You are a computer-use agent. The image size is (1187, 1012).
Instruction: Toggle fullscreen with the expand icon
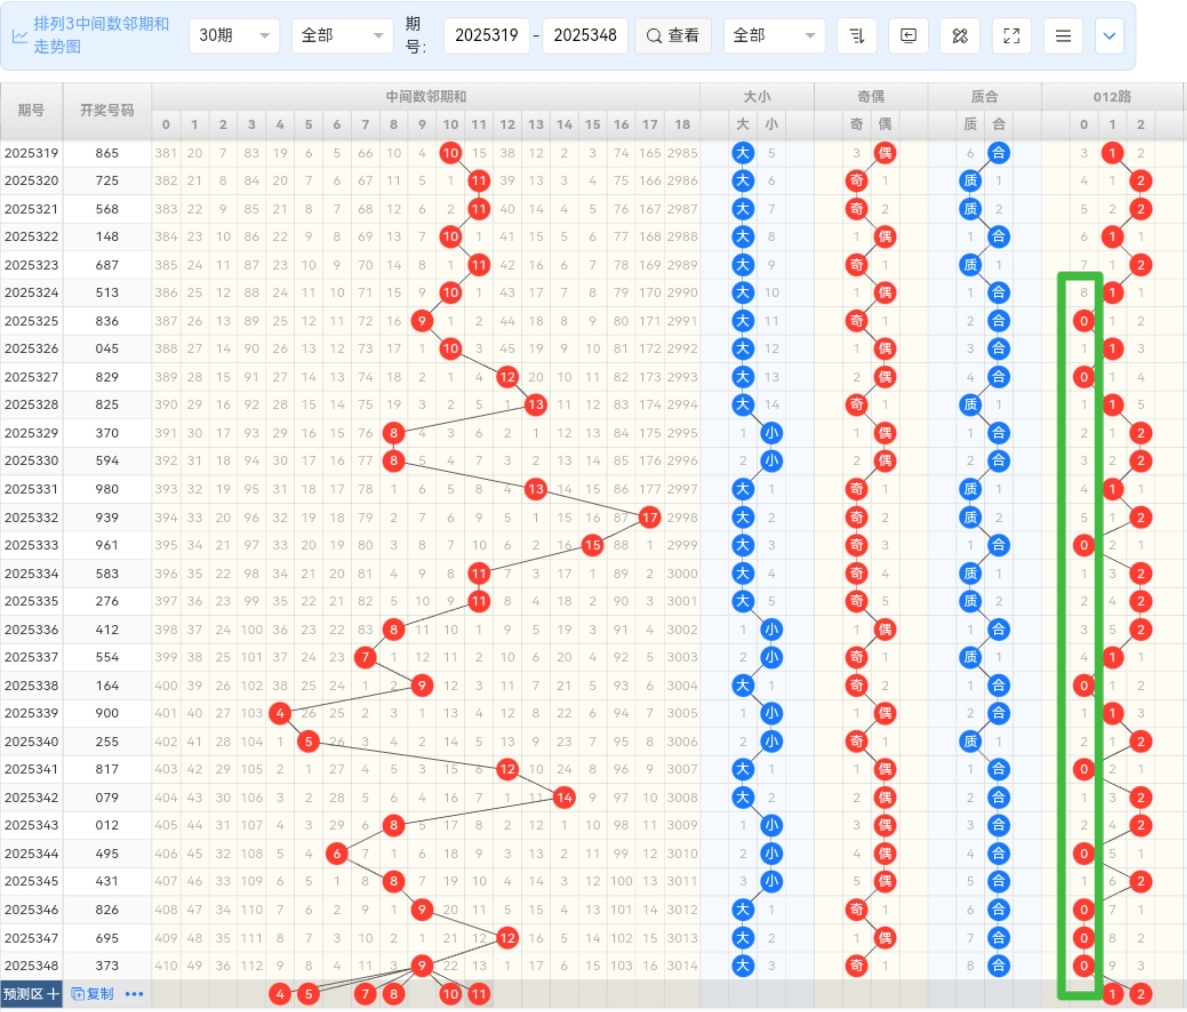tap(1011, 36)
